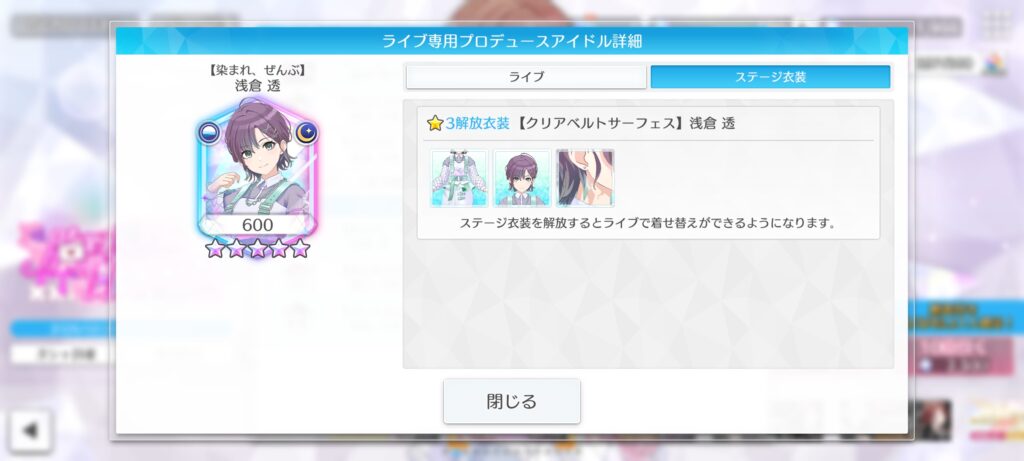Go back with the left arrow button
Viewport: 1024px width, 461px height.
click(x=31, y=431)
